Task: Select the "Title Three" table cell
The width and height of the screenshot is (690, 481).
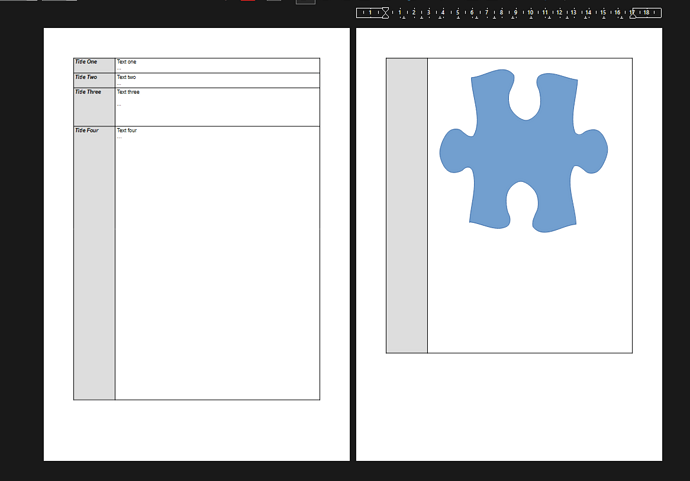Action: point(94,106)
